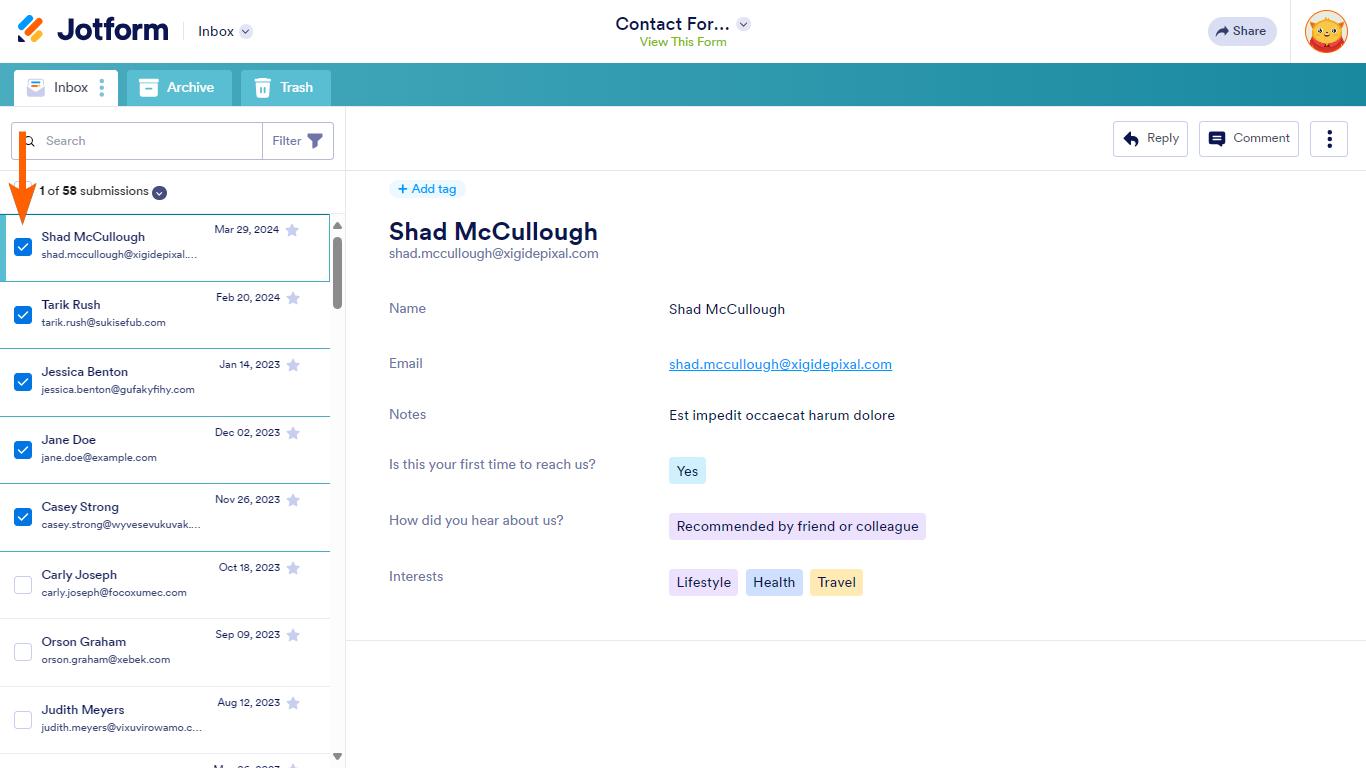This screenshot has height=768, width=1366.
Task: Open the Carly Joseph submission
Action: point(165,585)
